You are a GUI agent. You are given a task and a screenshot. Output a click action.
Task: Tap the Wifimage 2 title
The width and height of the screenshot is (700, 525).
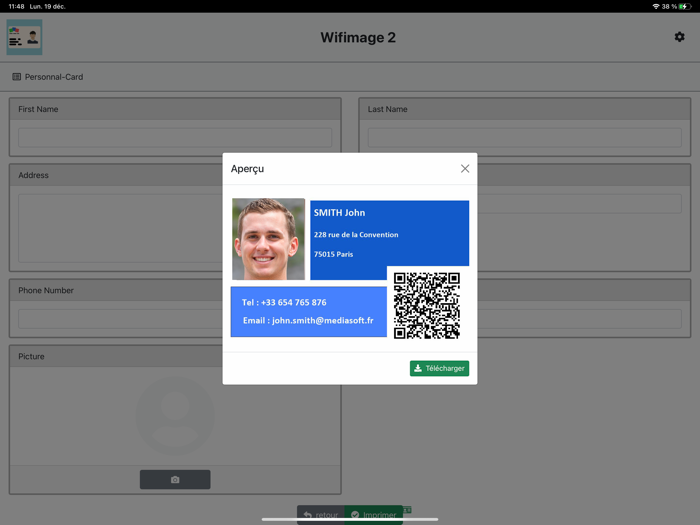tap(358, 38)
